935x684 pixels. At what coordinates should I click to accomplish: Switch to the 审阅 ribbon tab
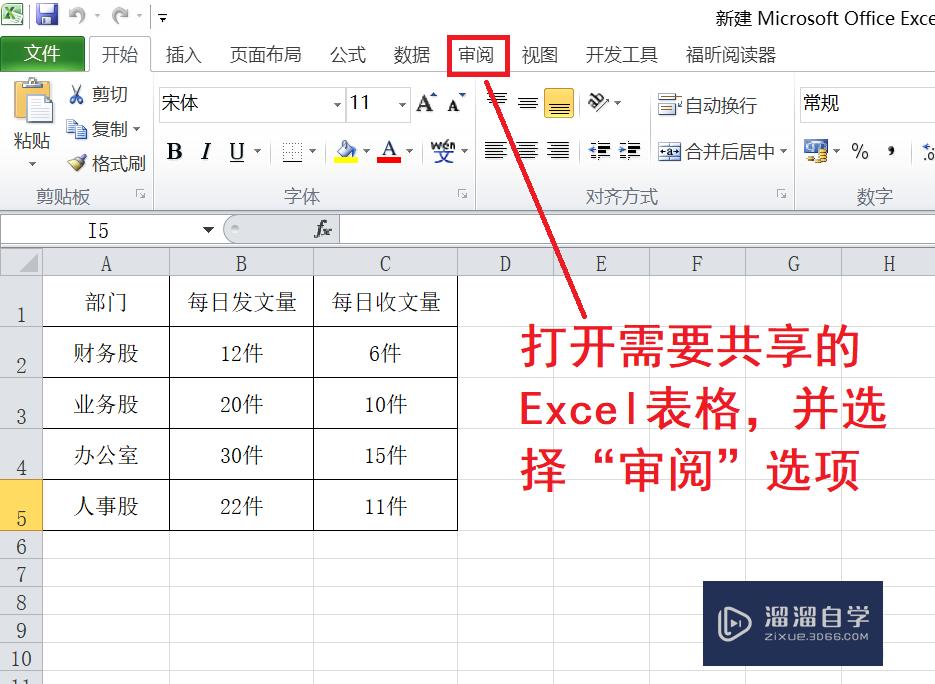478,55
